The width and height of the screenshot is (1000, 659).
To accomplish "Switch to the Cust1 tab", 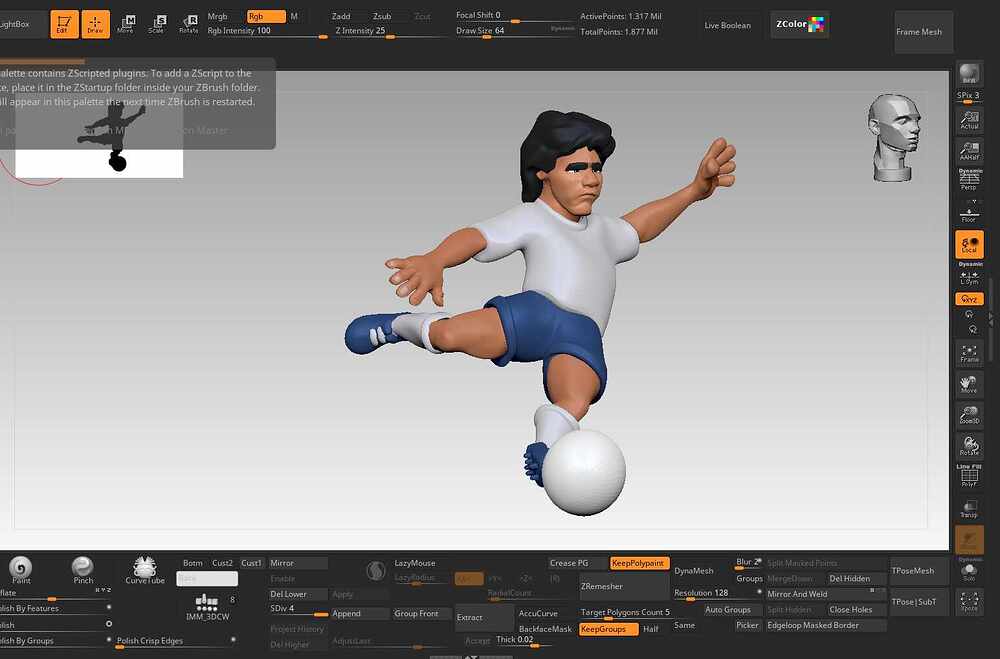I will click(251, 563).
